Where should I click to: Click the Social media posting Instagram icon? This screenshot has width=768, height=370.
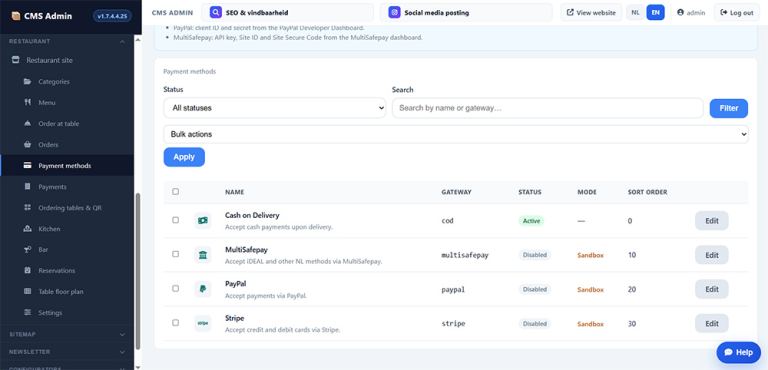tap(394, 13)
